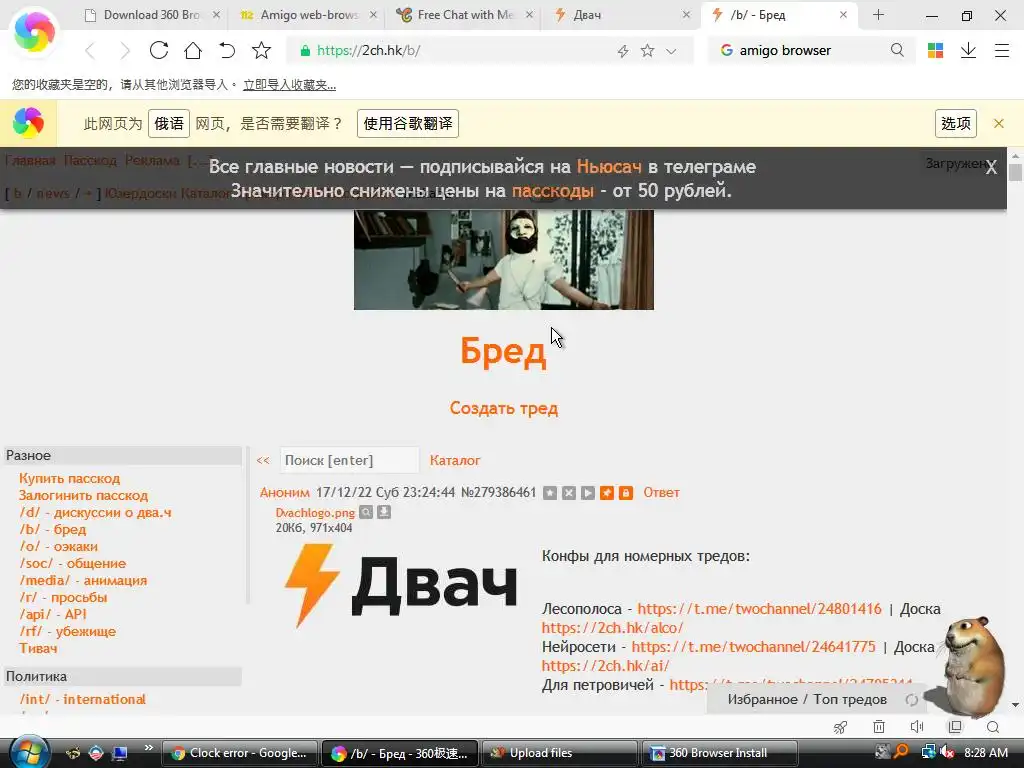Open a new tab with plus button
Screen dimensions: 1024x768
[x=878, y=14]
